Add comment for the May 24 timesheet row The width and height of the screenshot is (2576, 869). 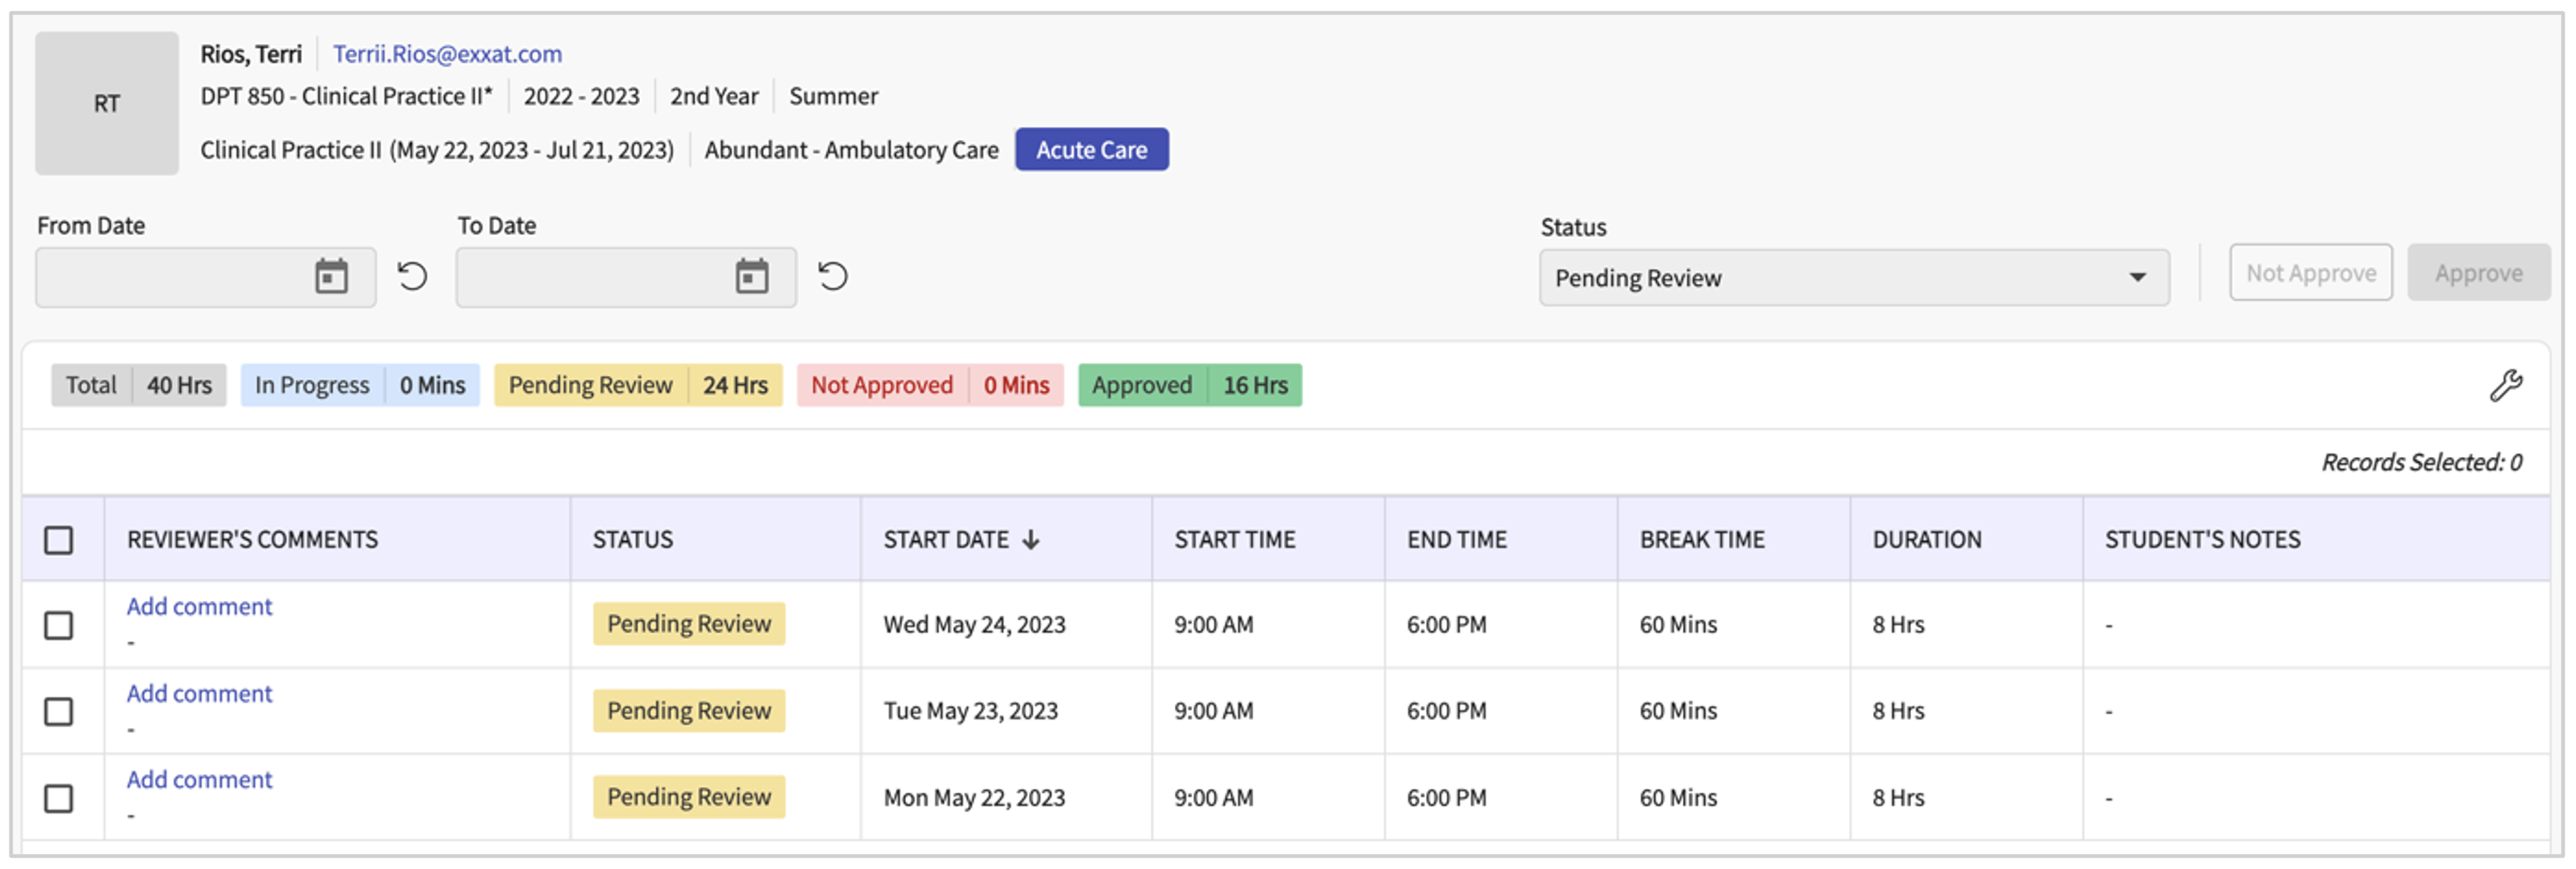(199, 606)
